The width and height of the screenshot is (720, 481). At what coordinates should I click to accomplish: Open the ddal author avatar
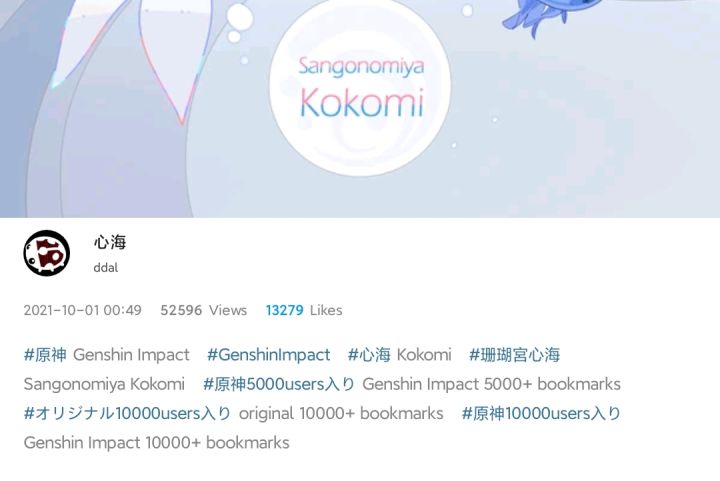46,253
